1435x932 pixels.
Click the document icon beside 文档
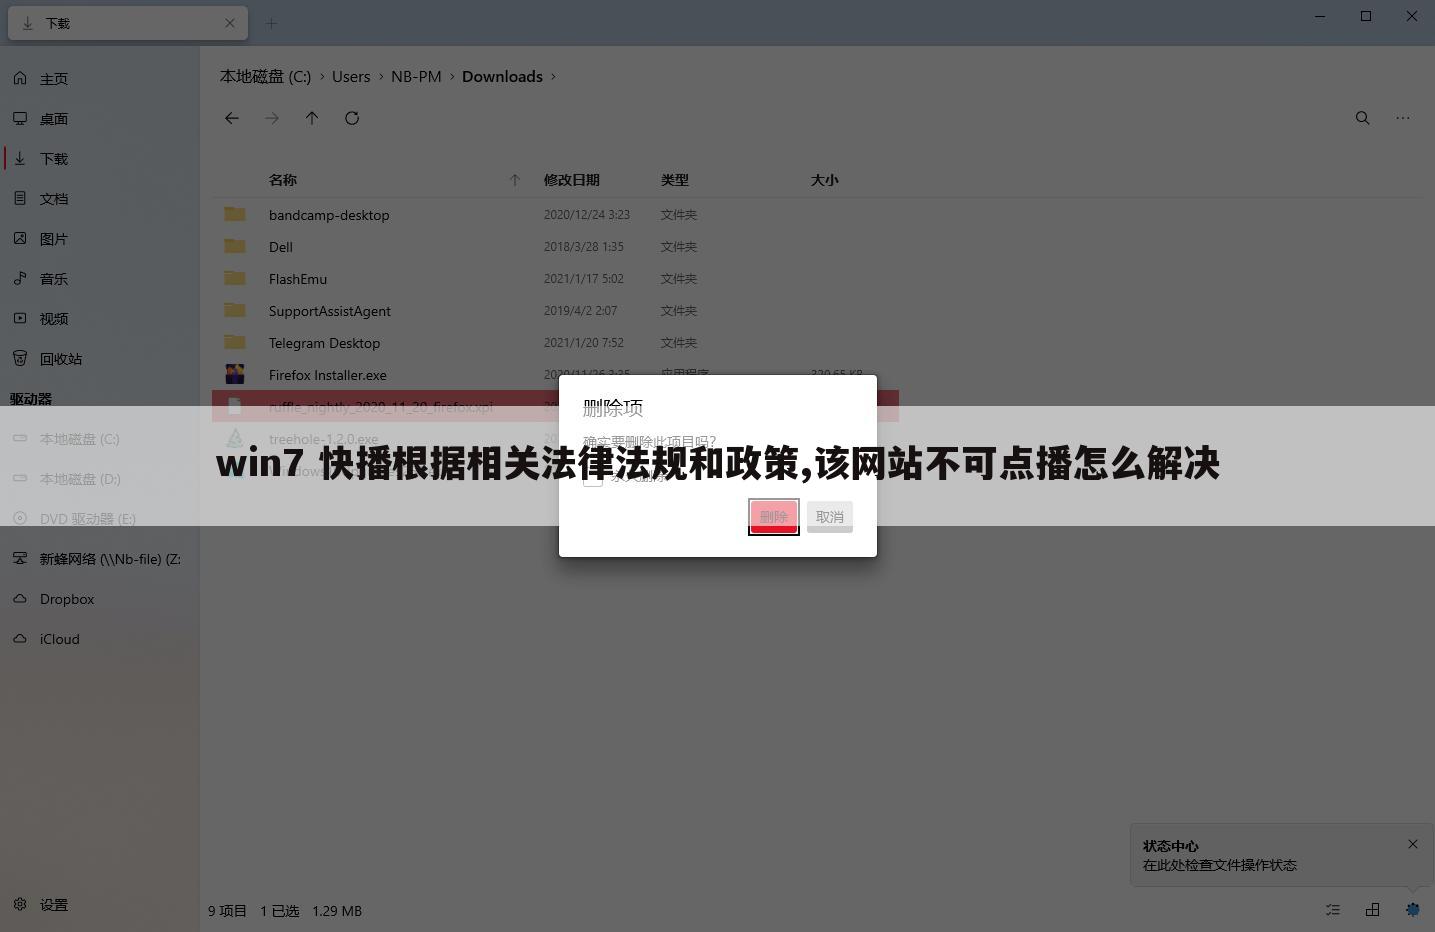(20, 198)
